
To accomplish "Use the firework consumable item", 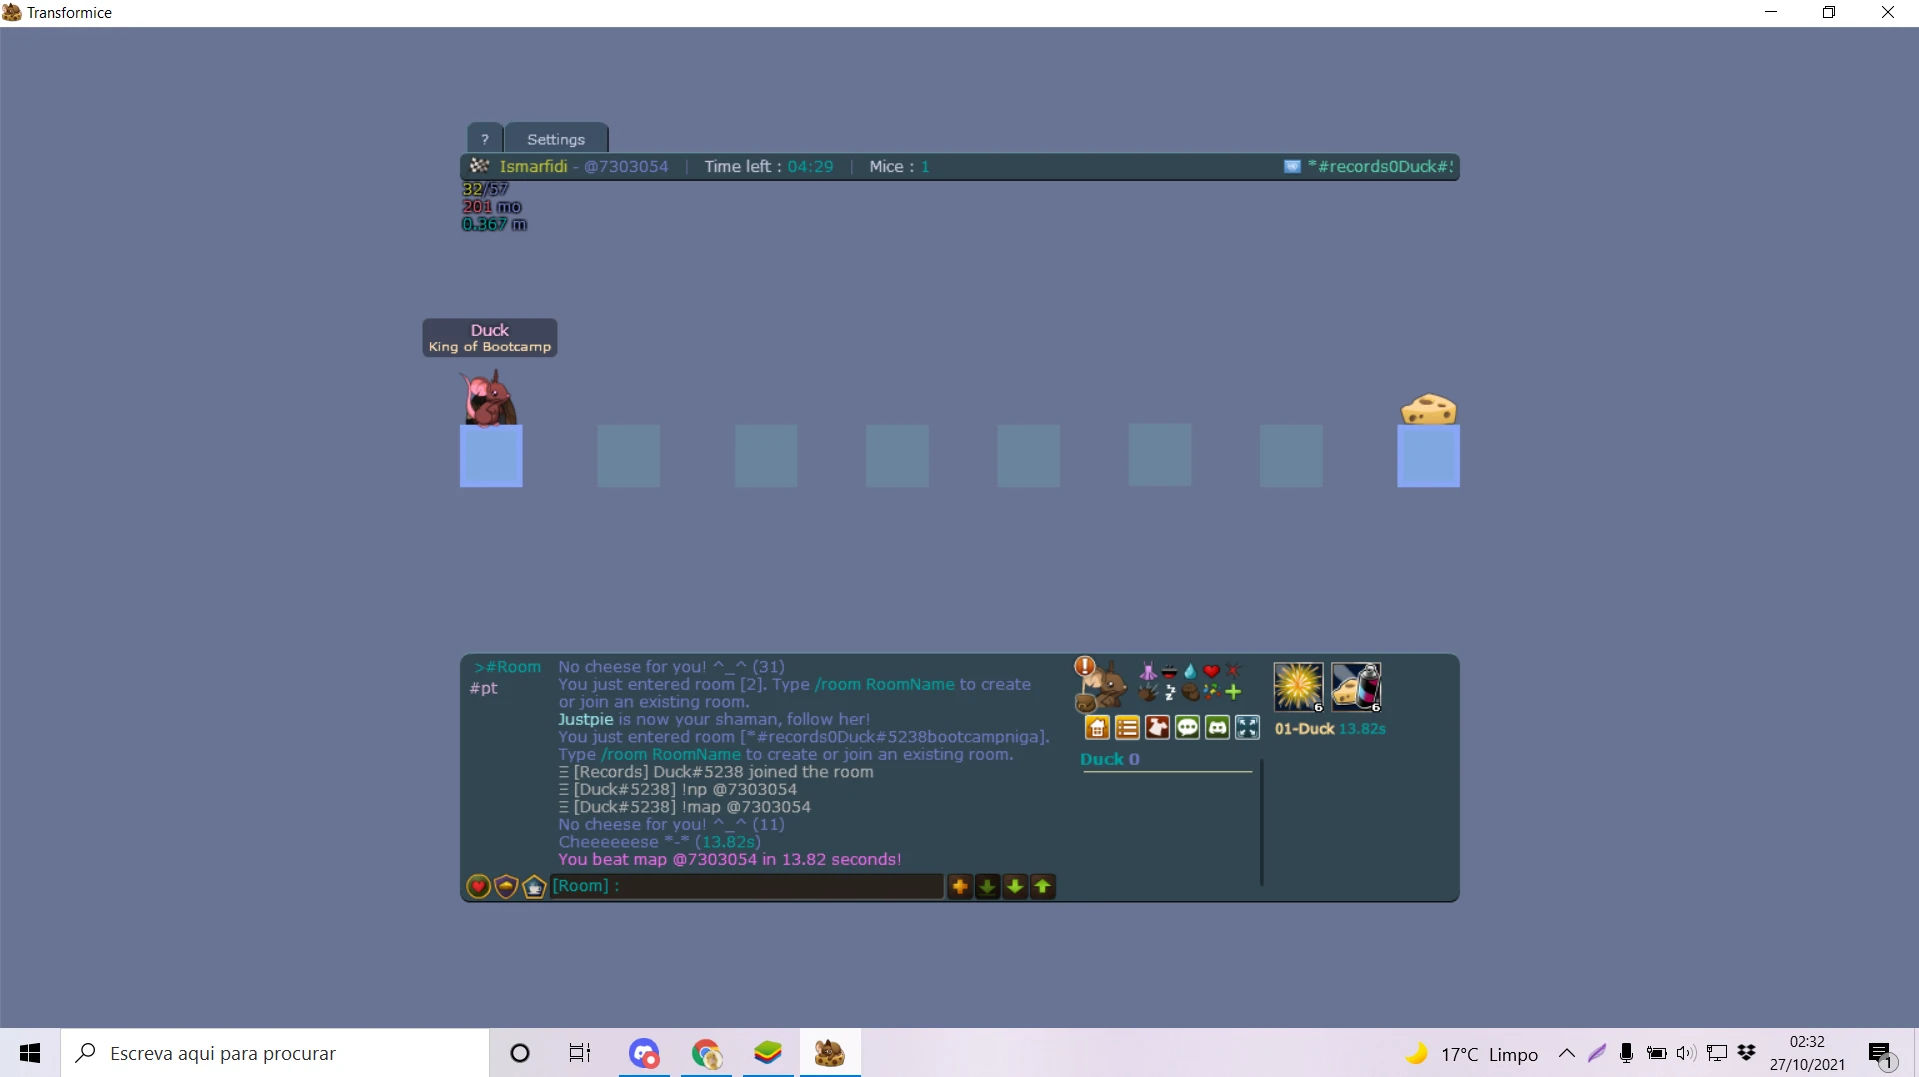I will [x=1298, y=687].
